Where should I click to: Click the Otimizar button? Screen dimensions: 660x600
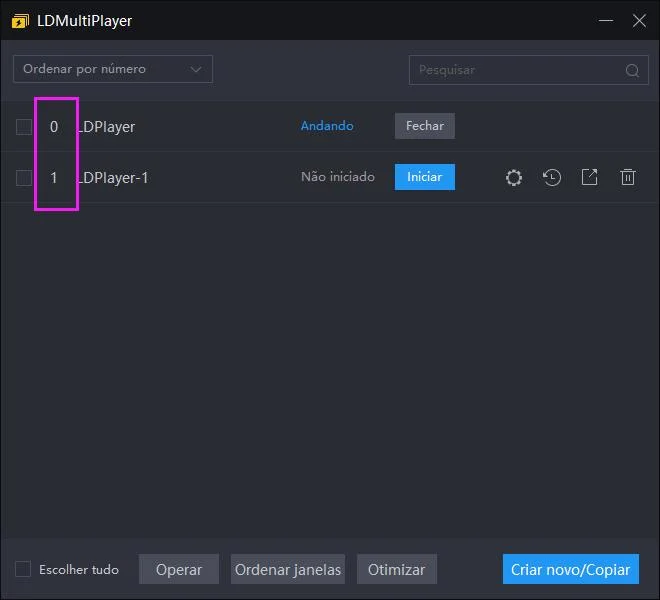[x=397, y=569]
